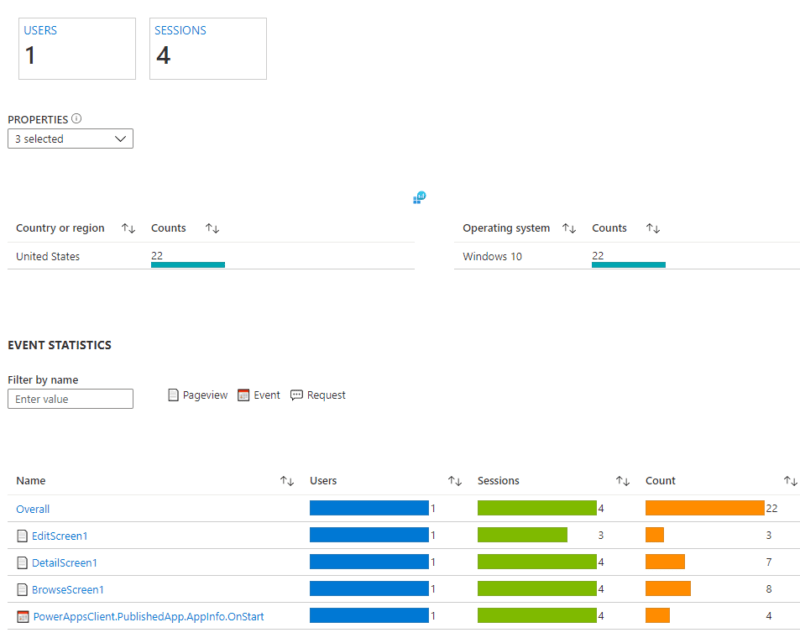Open the EditScreen1 link
This screenshot has height=638, width=800.
click(60, 536)
